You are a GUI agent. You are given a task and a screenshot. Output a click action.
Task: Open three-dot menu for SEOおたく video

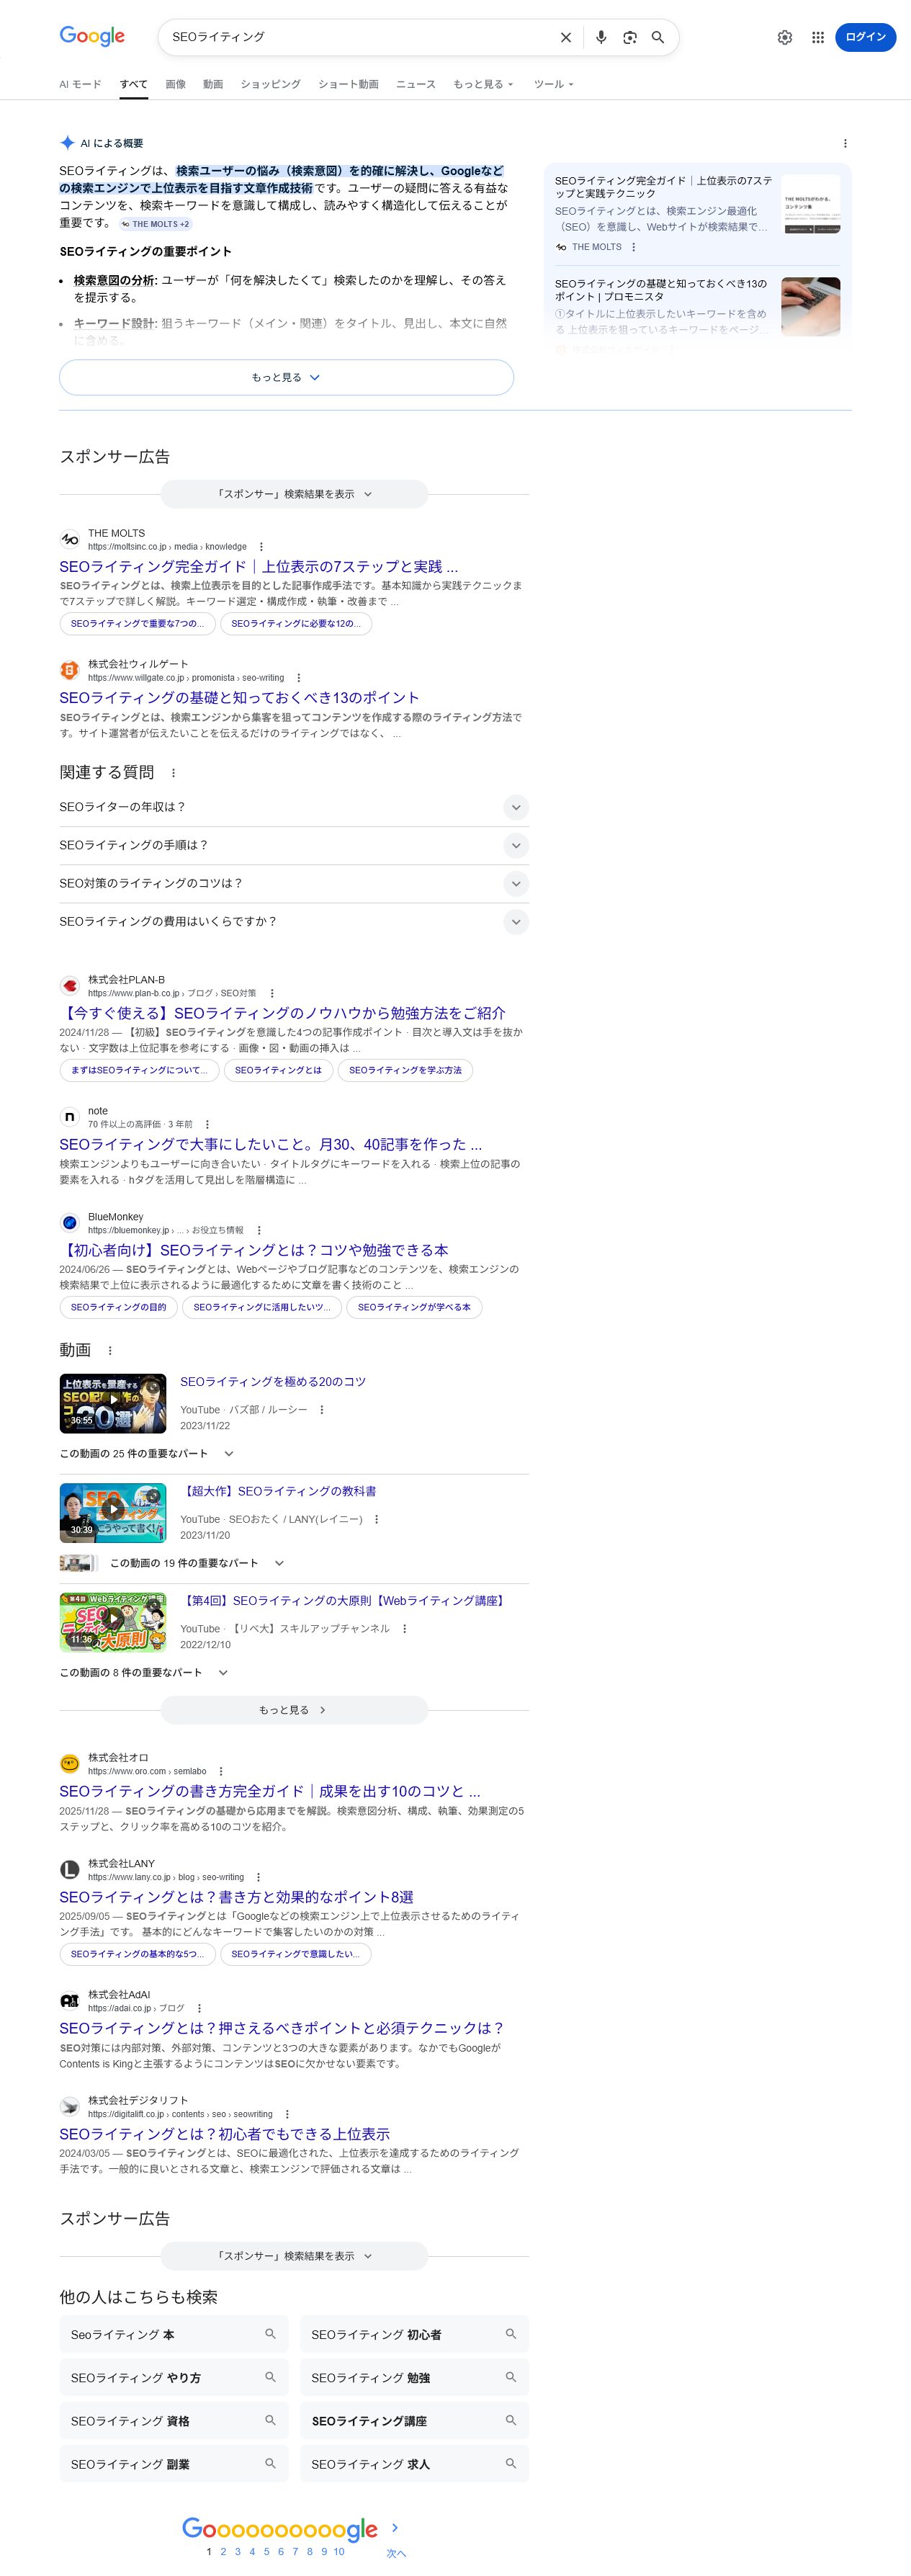coord(376,1520)
